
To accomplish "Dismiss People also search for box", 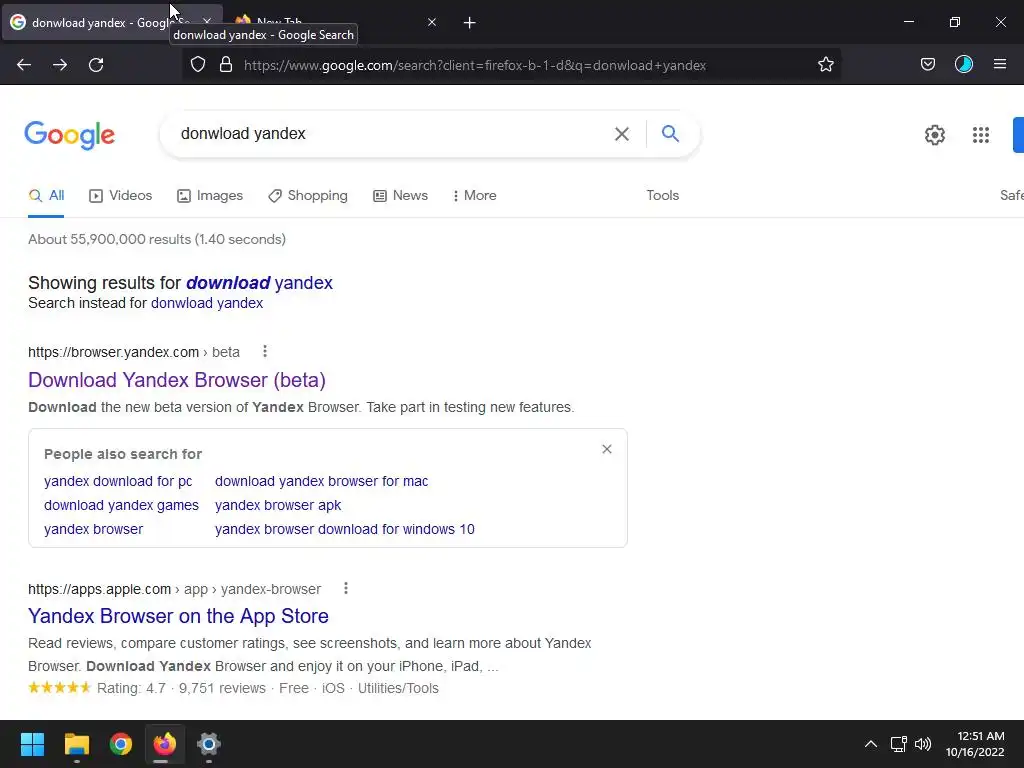I will click(607, 449).
